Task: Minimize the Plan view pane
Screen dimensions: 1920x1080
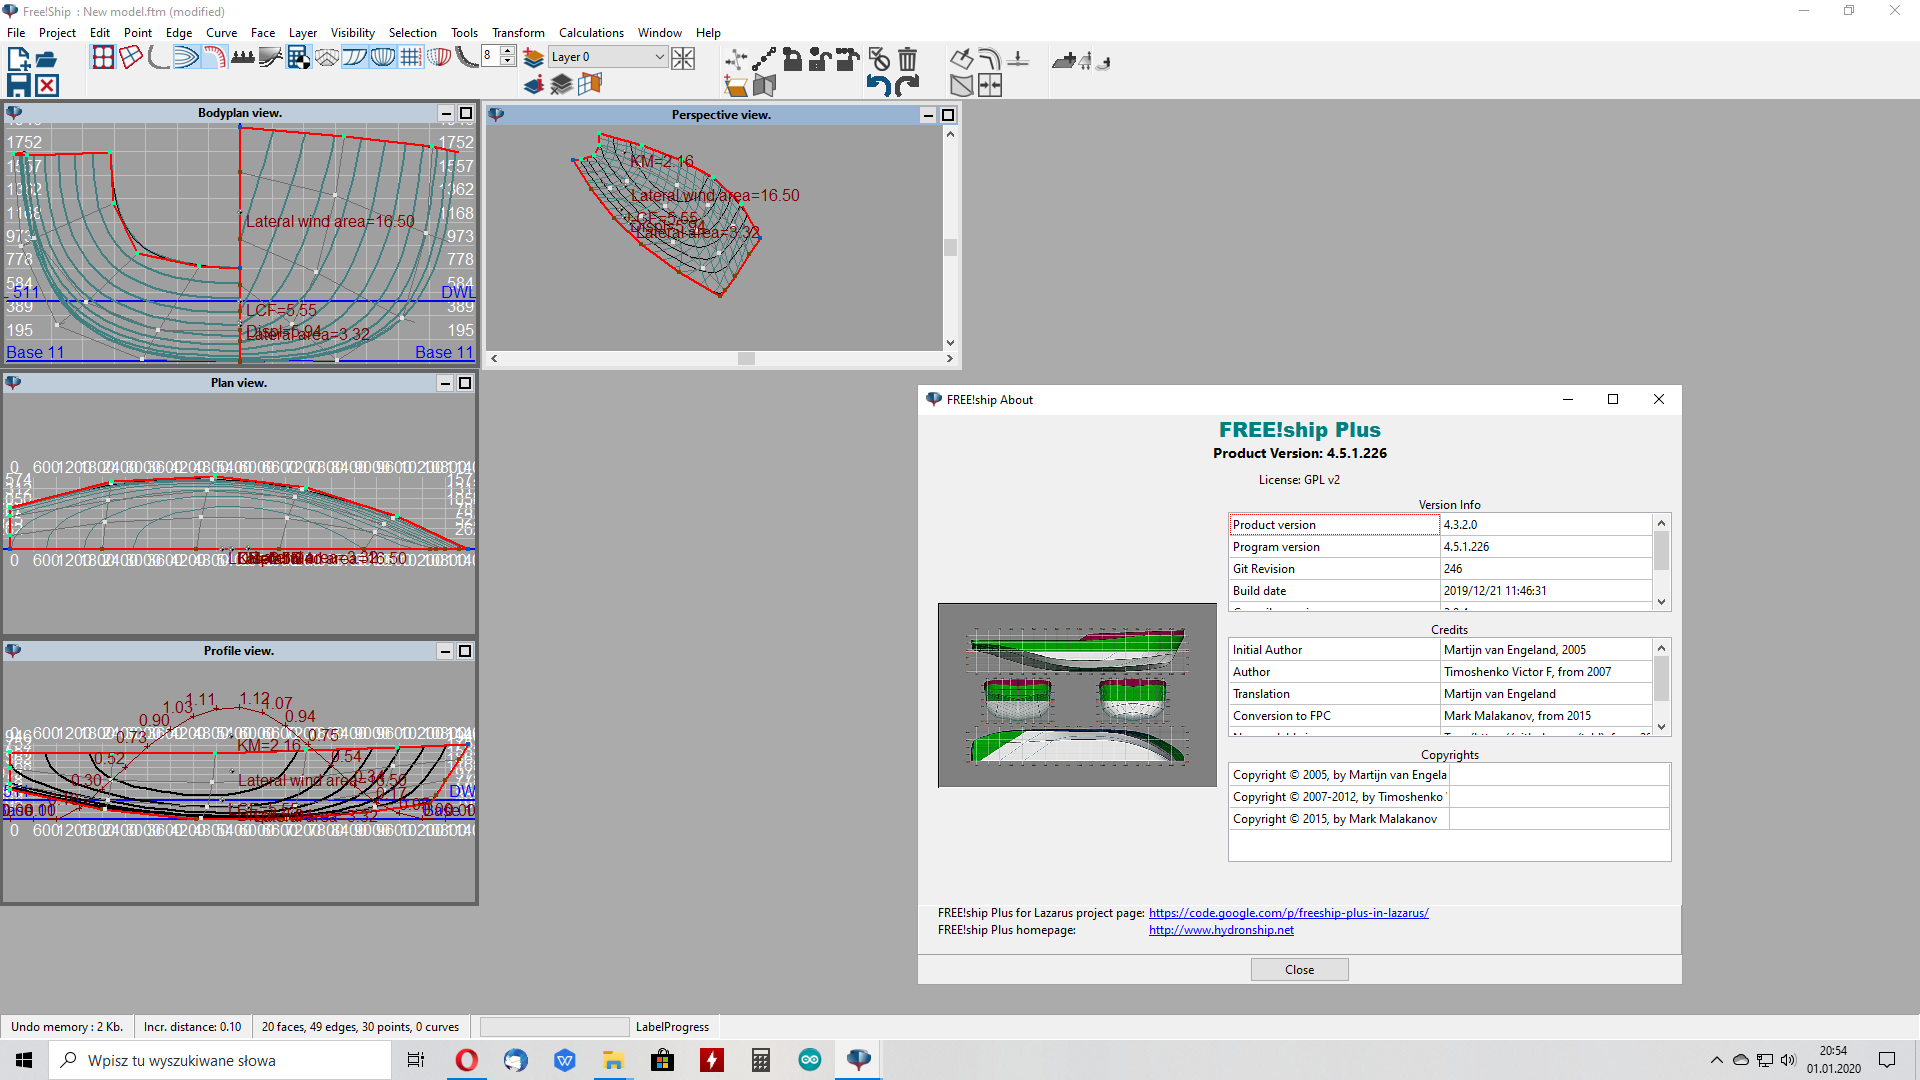Action: (446, 383)
